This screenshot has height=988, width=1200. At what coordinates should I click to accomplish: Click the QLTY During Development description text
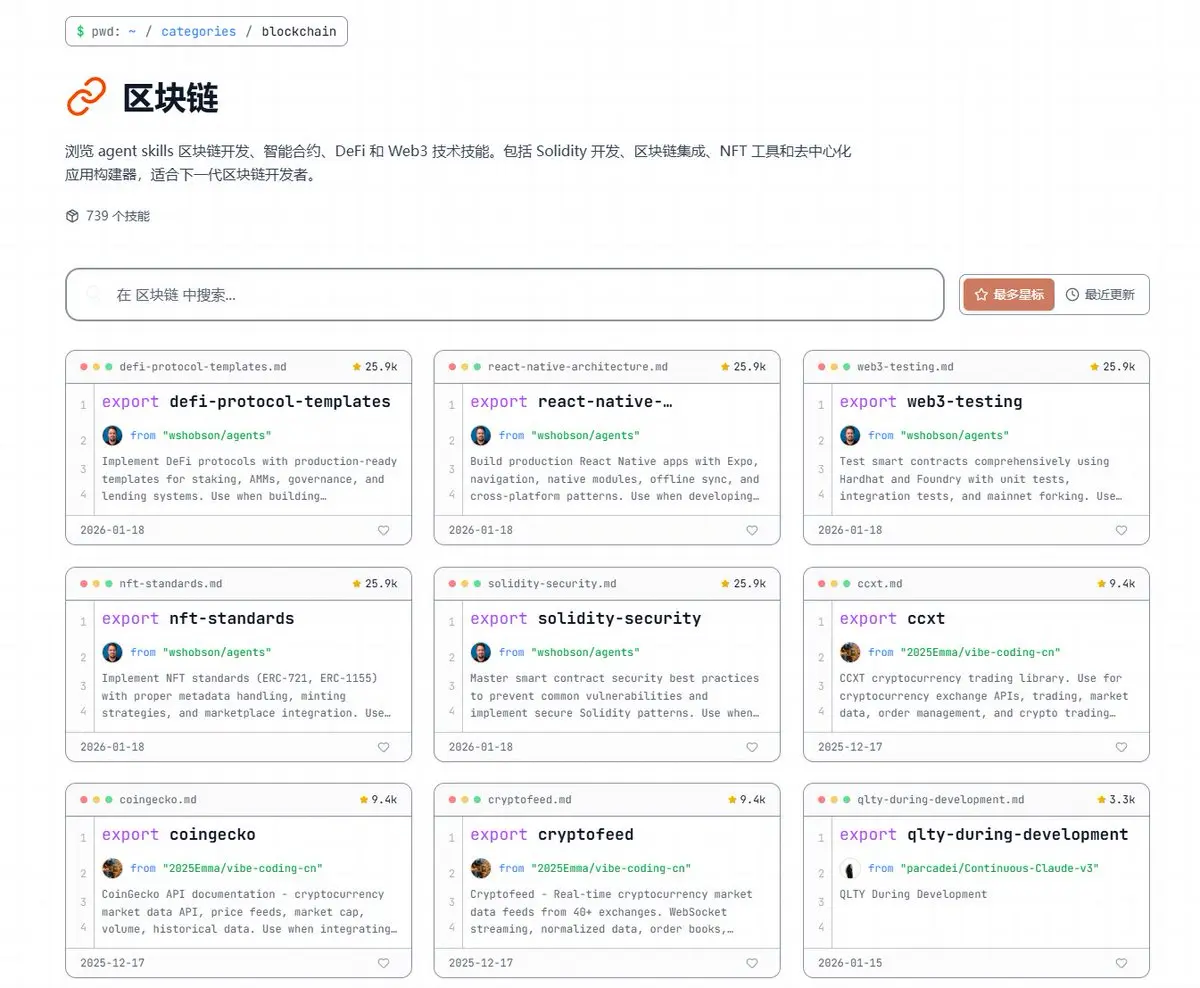[913, 894]
